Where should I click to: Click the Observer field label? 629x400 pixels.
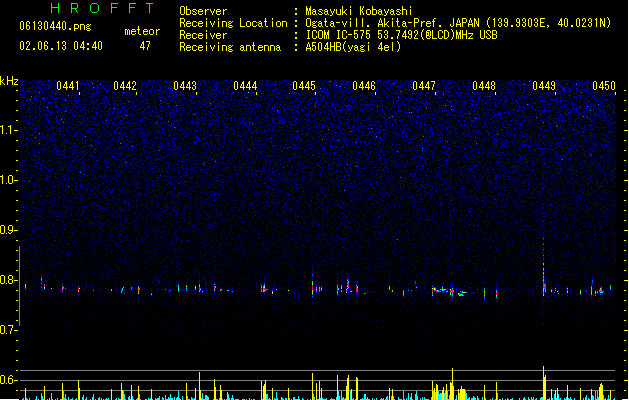tap(203, 11)
